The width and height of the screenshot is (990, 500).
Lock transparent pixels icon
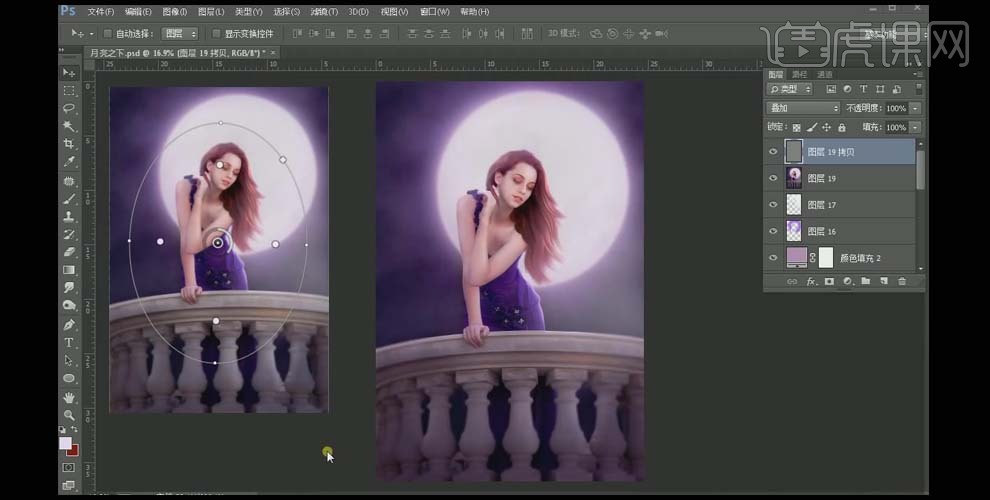pos(796,128)
